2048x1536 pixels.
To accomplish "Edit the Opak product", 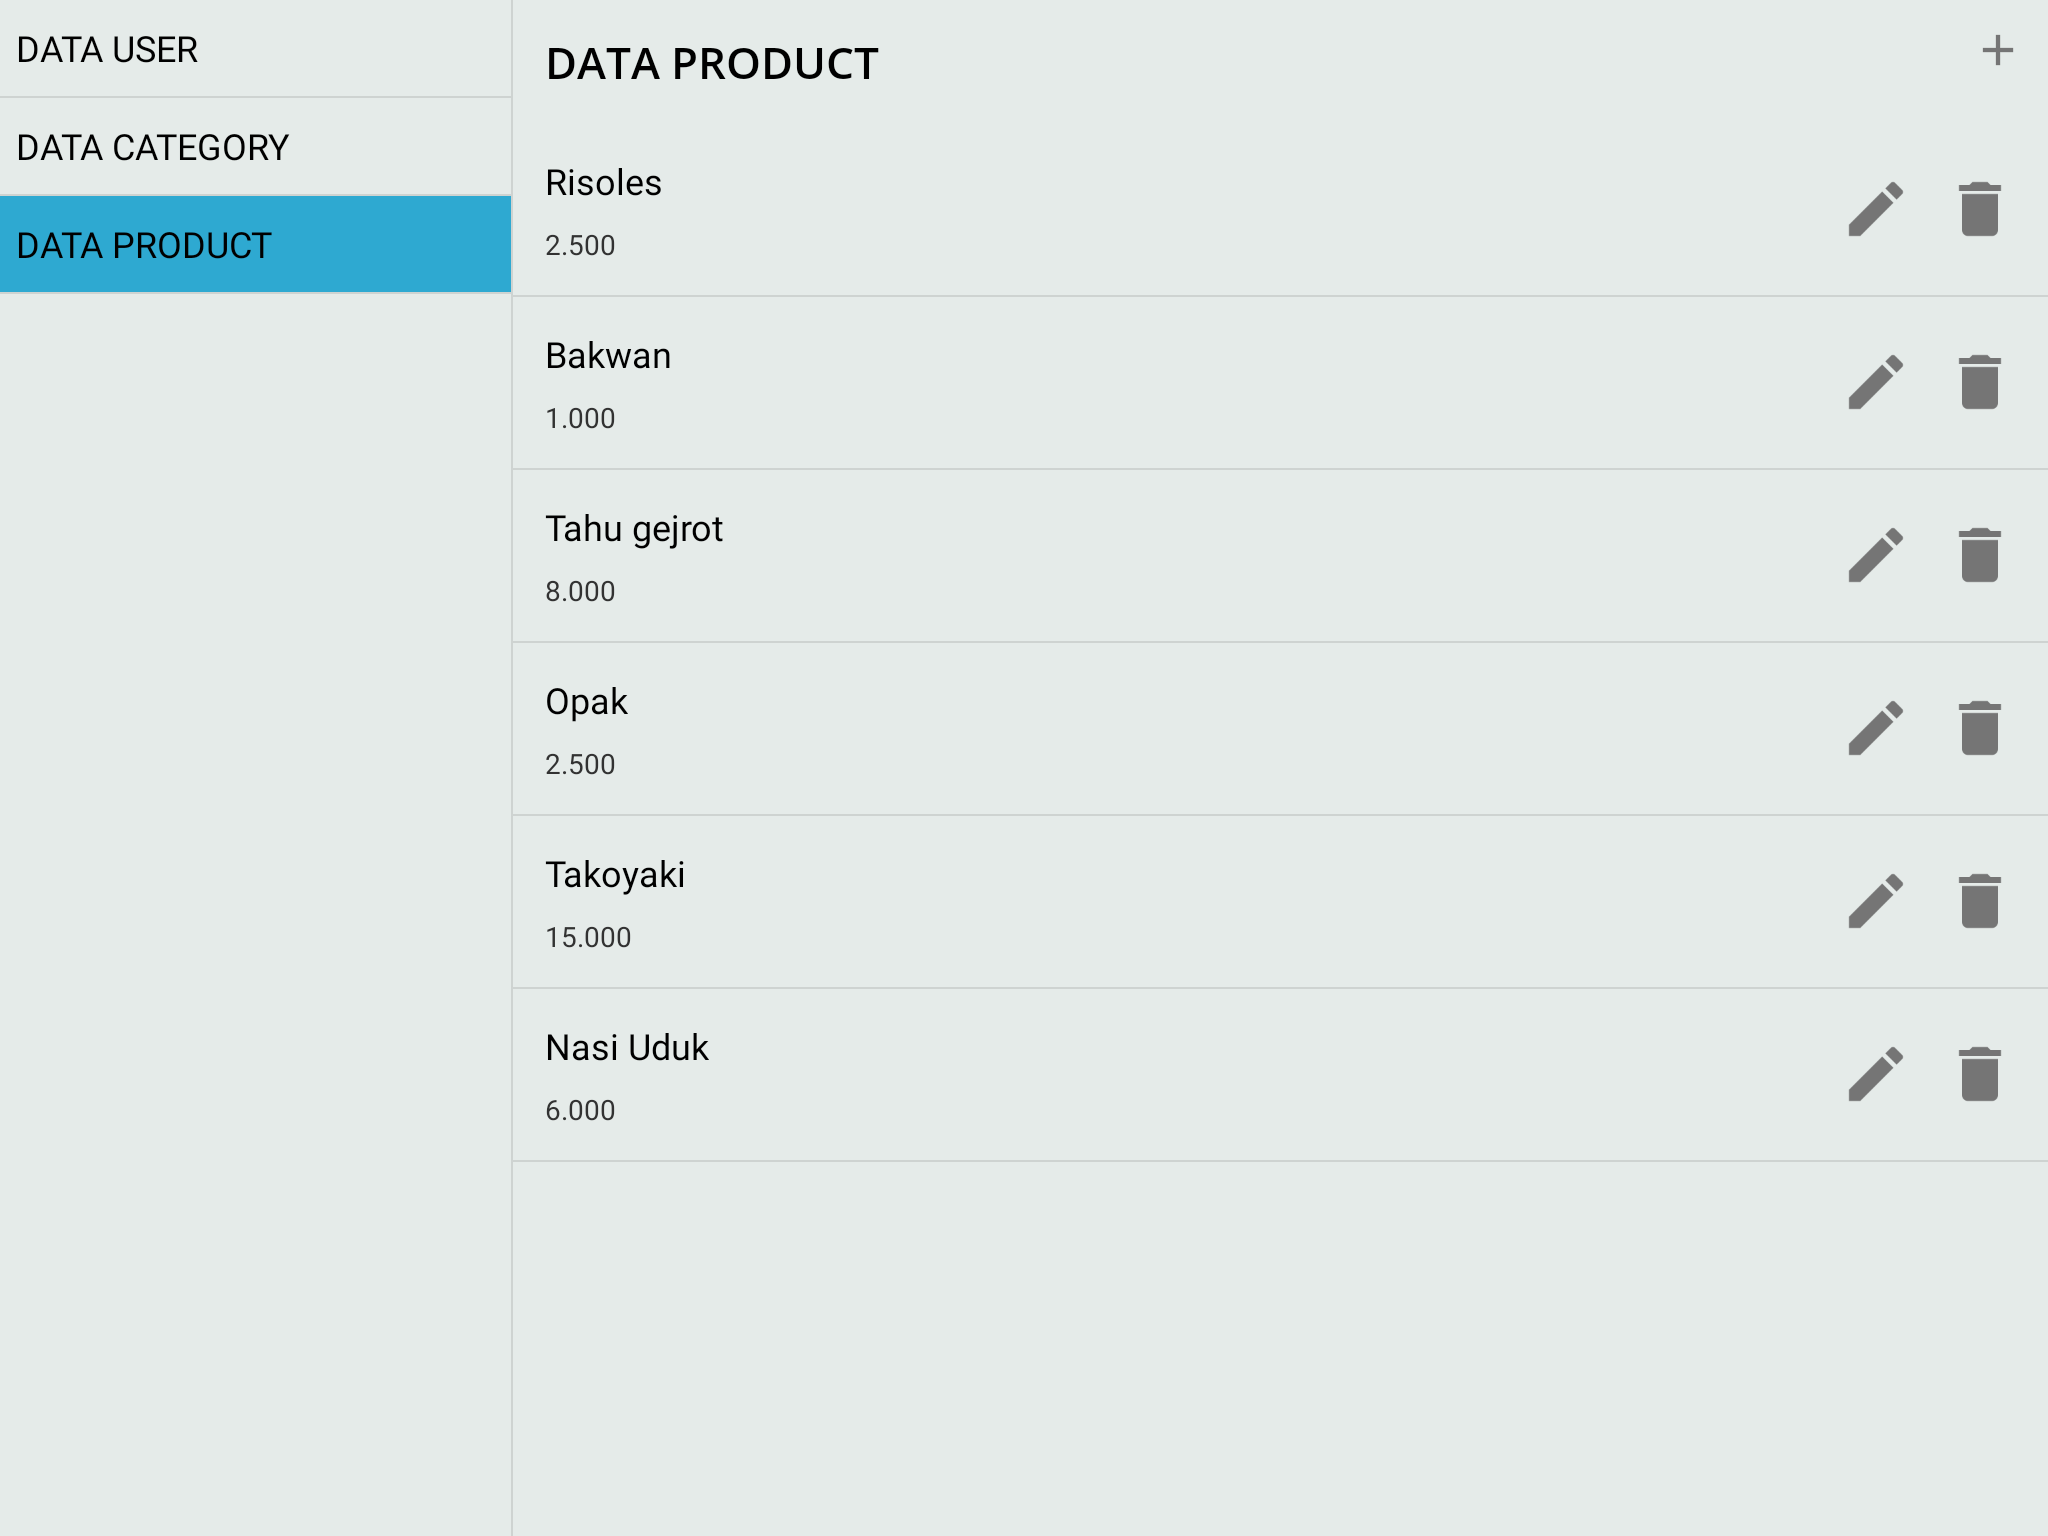I will 1875,728.
